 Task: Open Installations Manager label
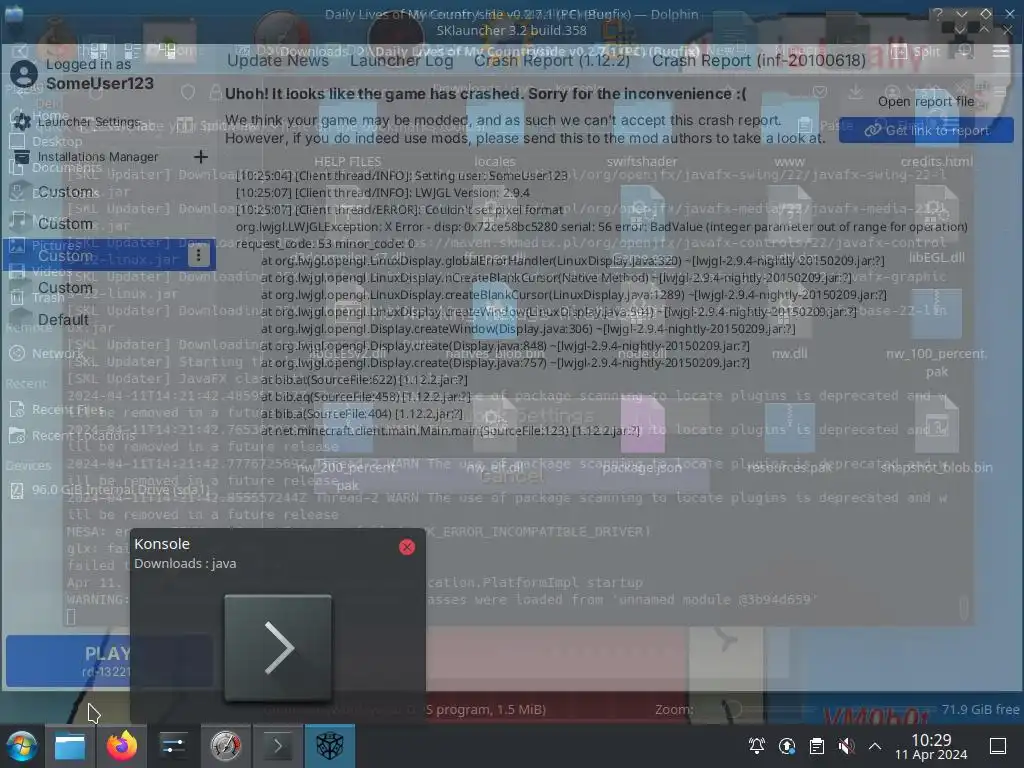[98, 157]
